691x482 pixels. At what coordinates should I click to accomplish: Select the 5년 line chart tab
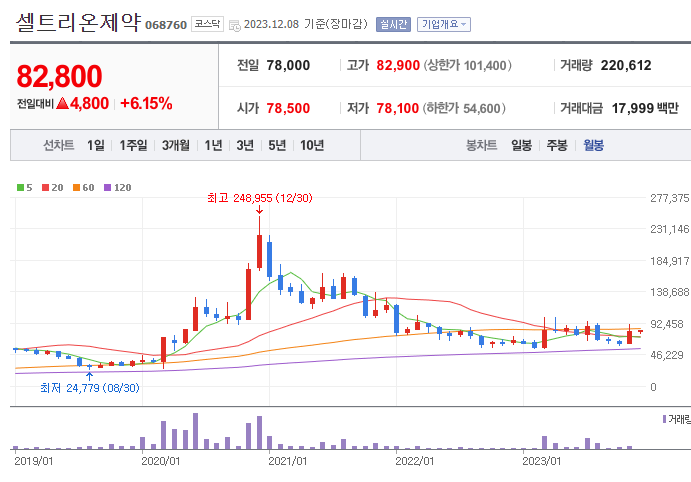pos(277,145)
